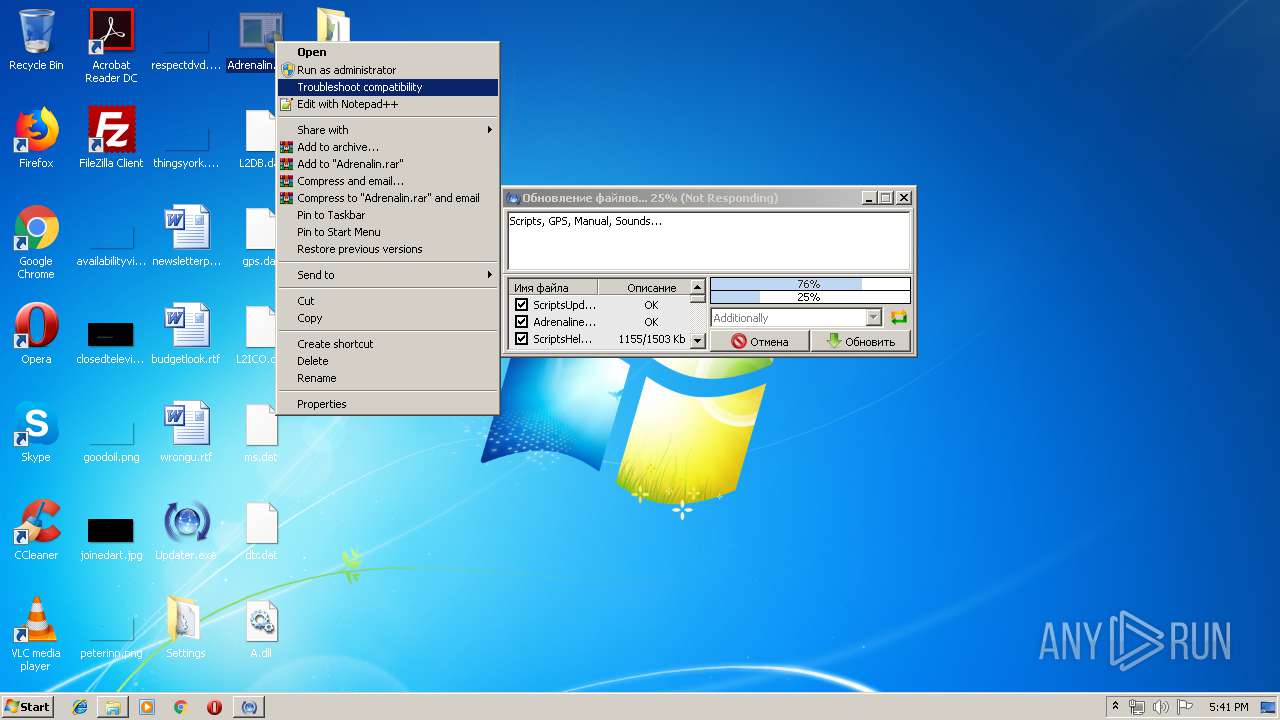Click file list scrollbar down arrow
The height and width of the screenshot is (720, 1280).
click(698, 340)
